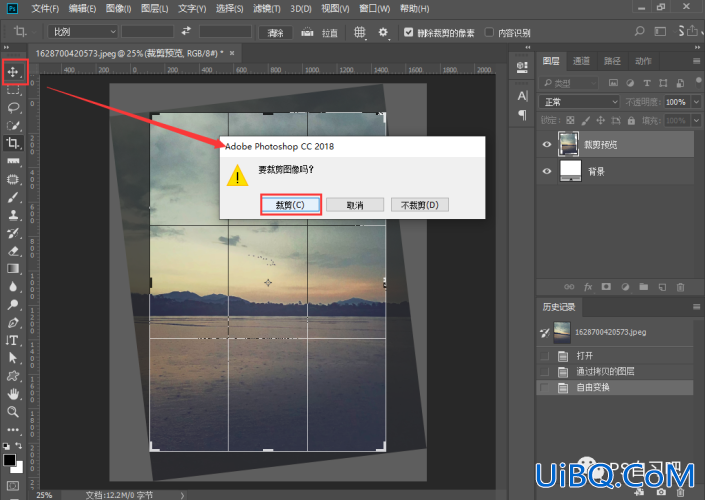
Task: Hide the 背景 layer
Action: coord(547,171)
